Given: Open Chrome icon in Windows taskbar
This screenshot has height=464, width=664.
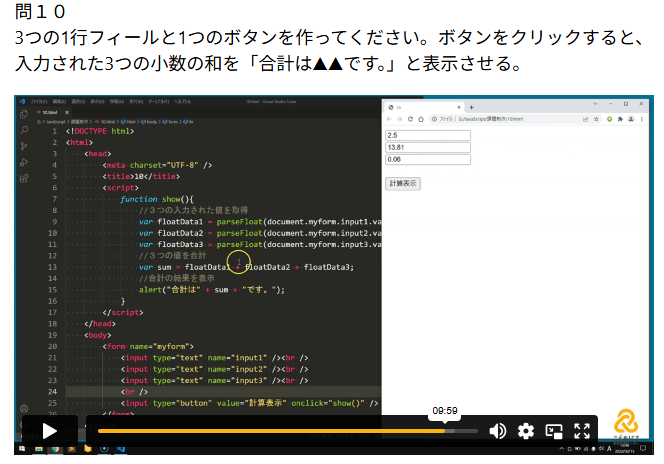Looking at the screenshot, I should 55,449.
